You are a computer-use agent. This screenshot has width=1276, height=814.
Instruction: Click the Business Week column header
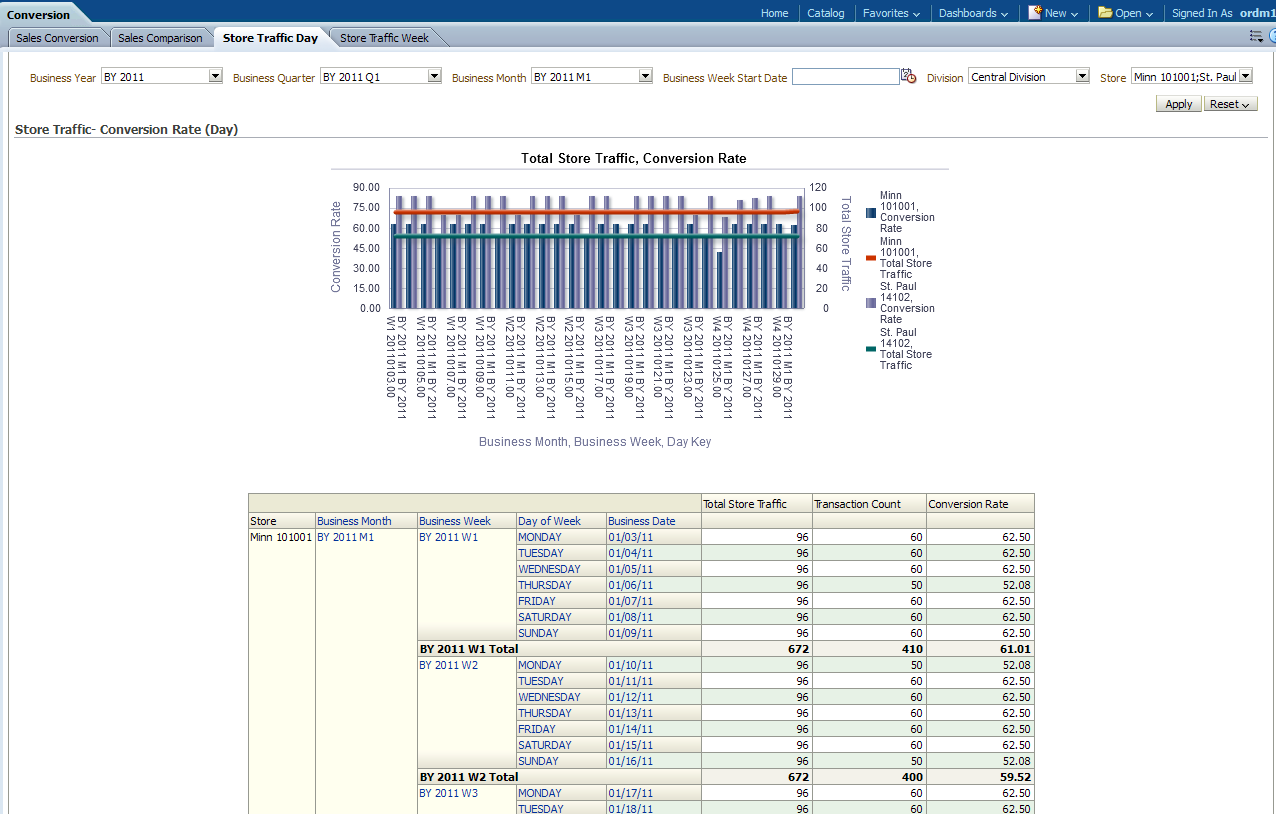pos(455,521)
